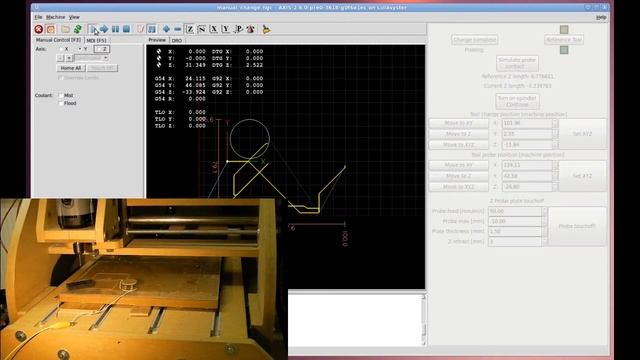Screen dimensions: 640x360
Task: Switch to perspective P view
Action: click(238, 29)
